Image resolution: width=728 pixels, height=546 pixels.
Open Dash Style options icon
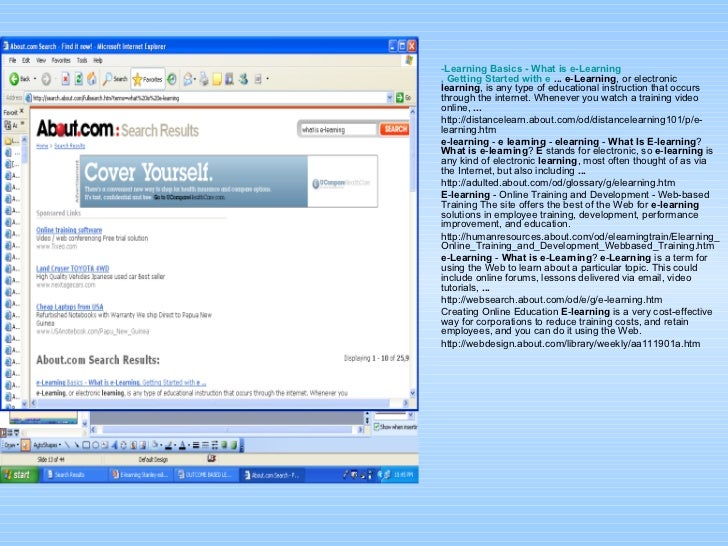click(x=205, y=445)
